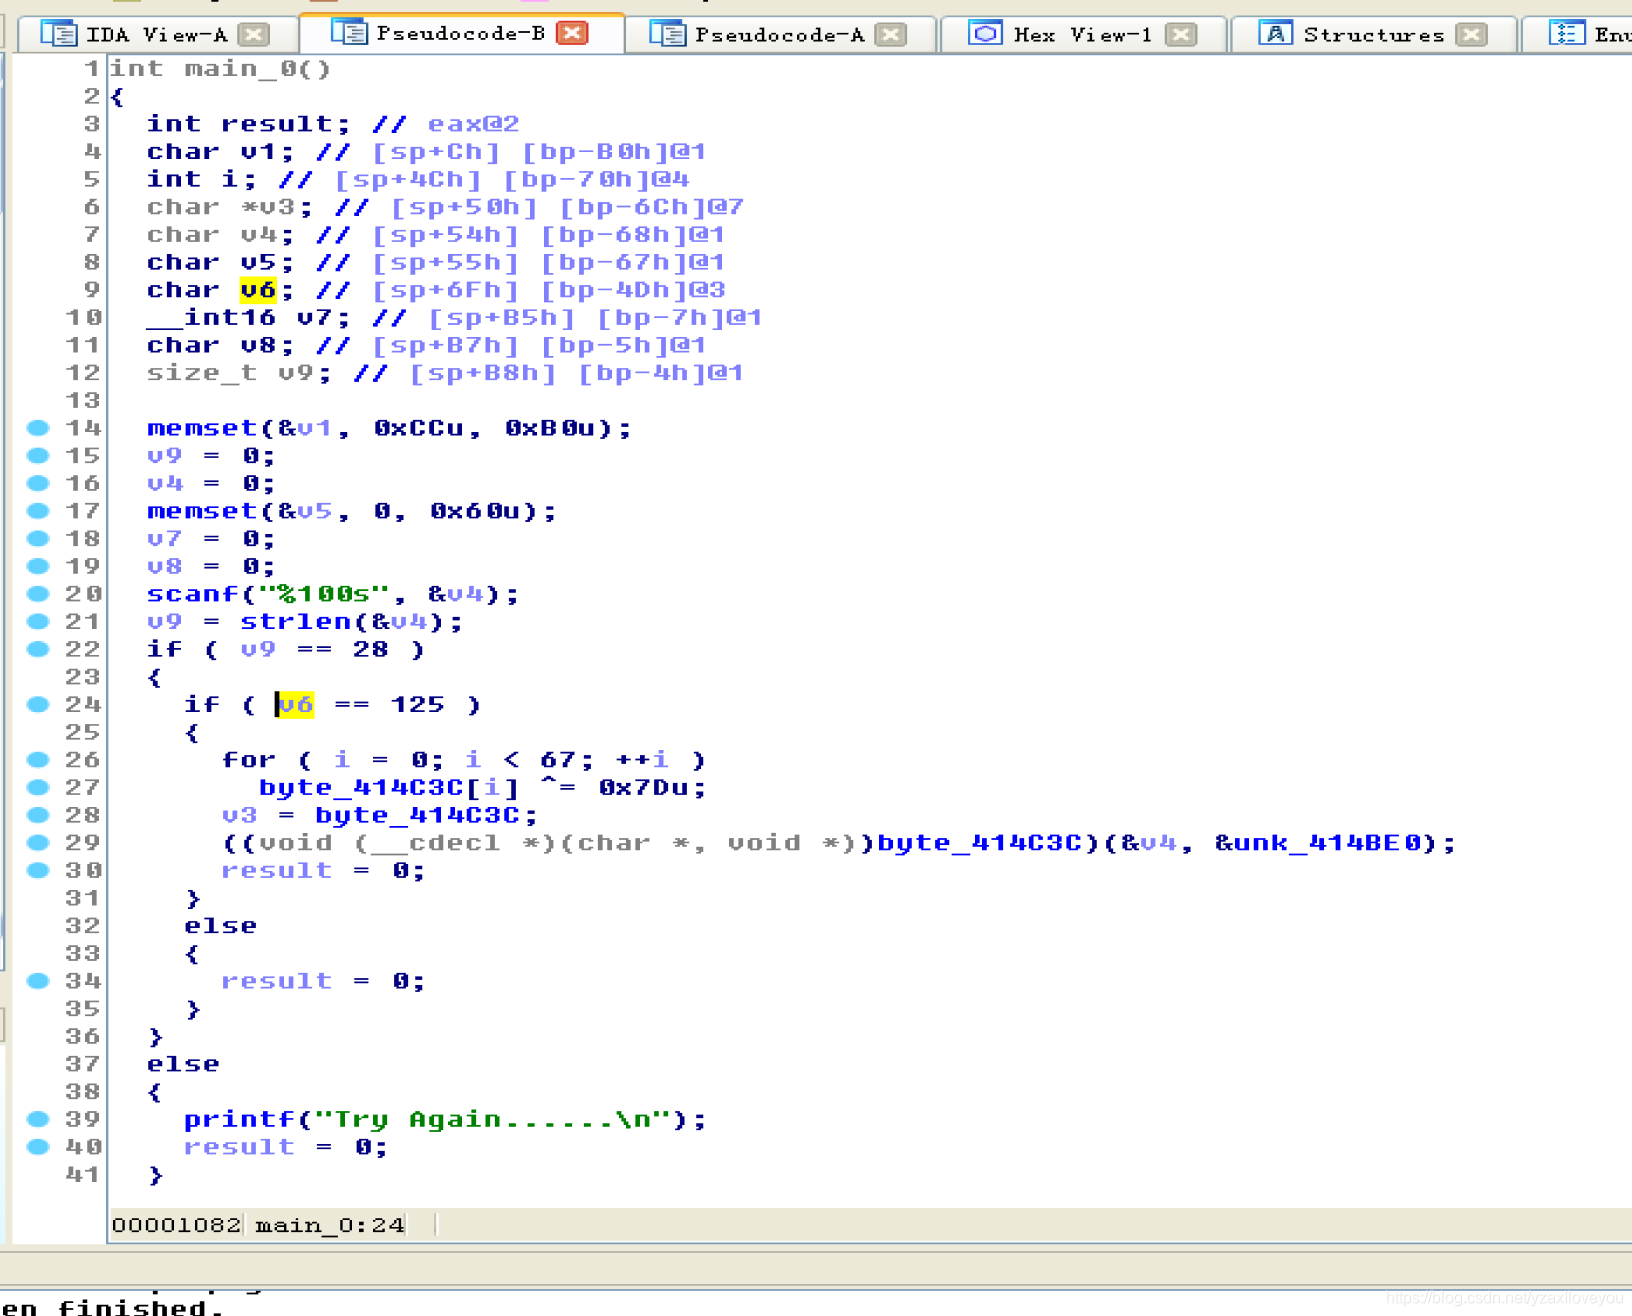Toggle the breakpoint dot on line 29
This screenshot has height=1316, width=1632.
[38, 842]
